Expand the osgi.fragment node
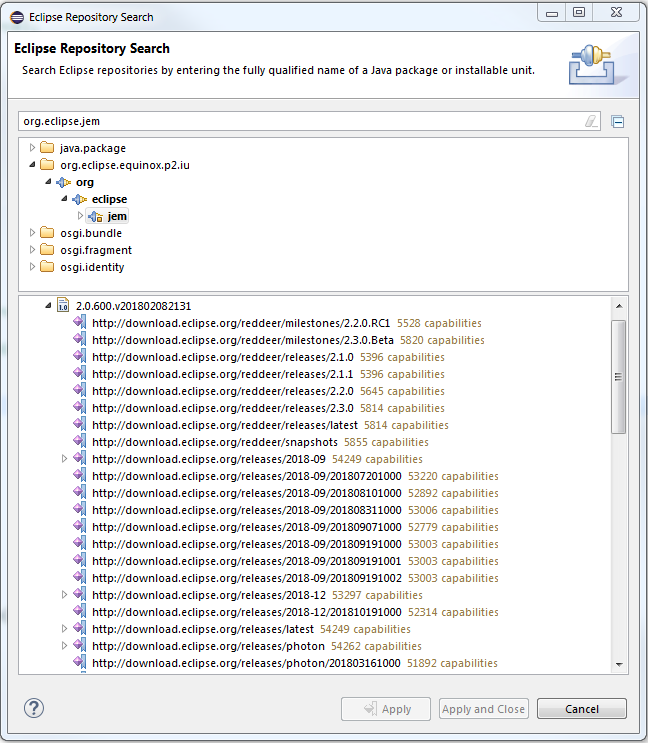This screenshot has width=648, height=743. (32, 250)
